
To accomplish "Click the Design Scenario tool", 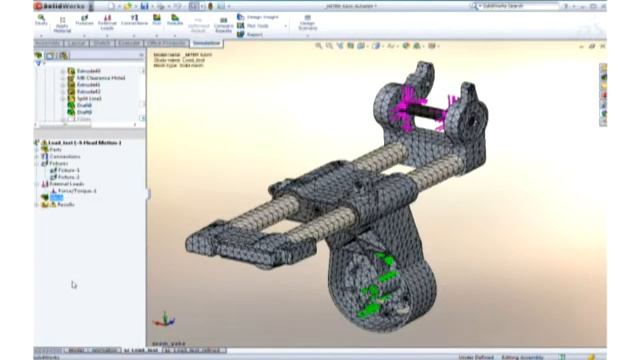I will [x=307, y=23].
